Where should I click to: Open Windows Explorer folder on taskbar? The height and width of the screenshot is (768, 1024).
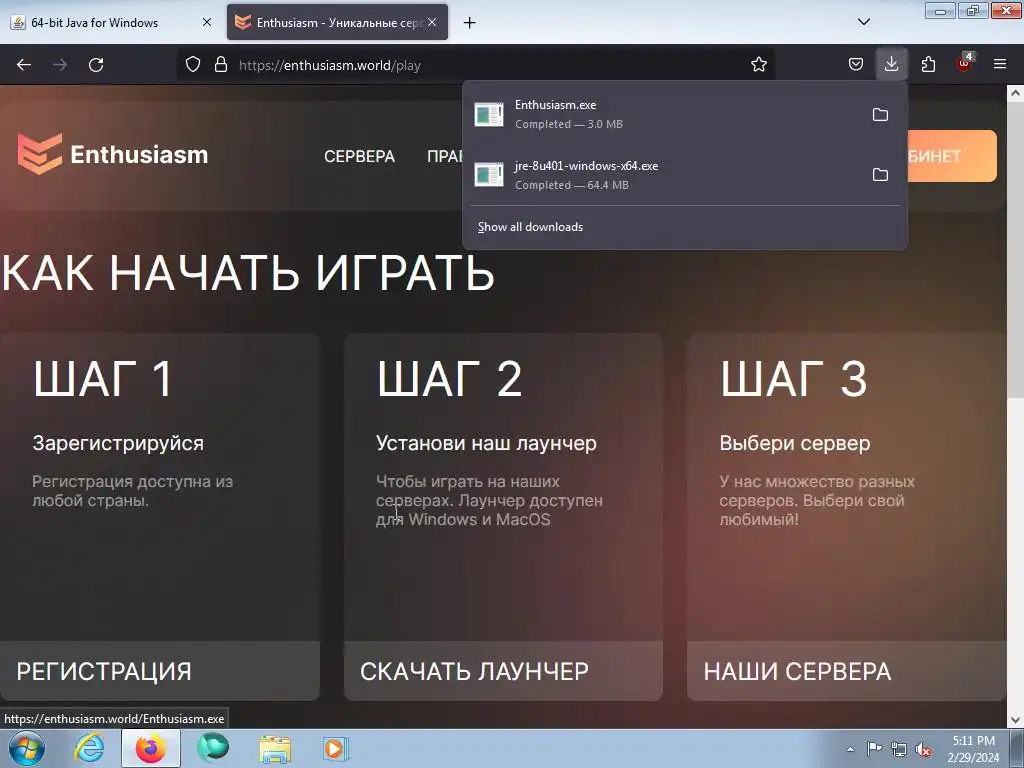coord(275,748)
